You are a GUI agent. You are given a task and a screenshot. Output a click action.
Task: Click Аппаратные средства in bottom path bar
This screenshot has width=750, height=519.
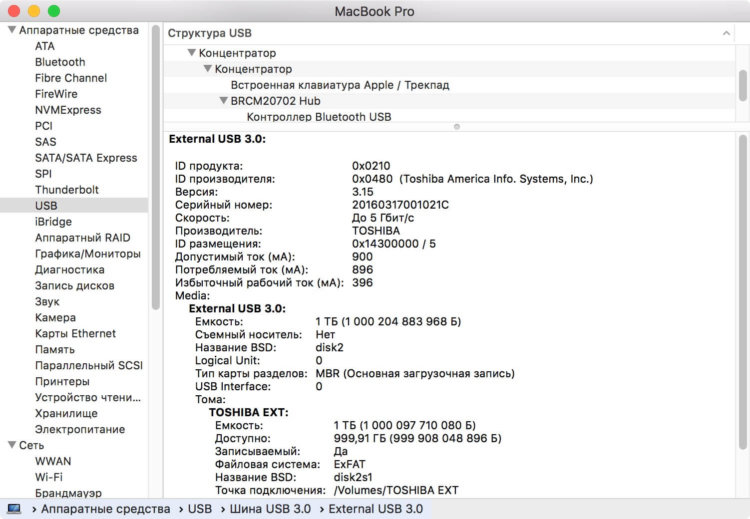(x=105, y=509)
